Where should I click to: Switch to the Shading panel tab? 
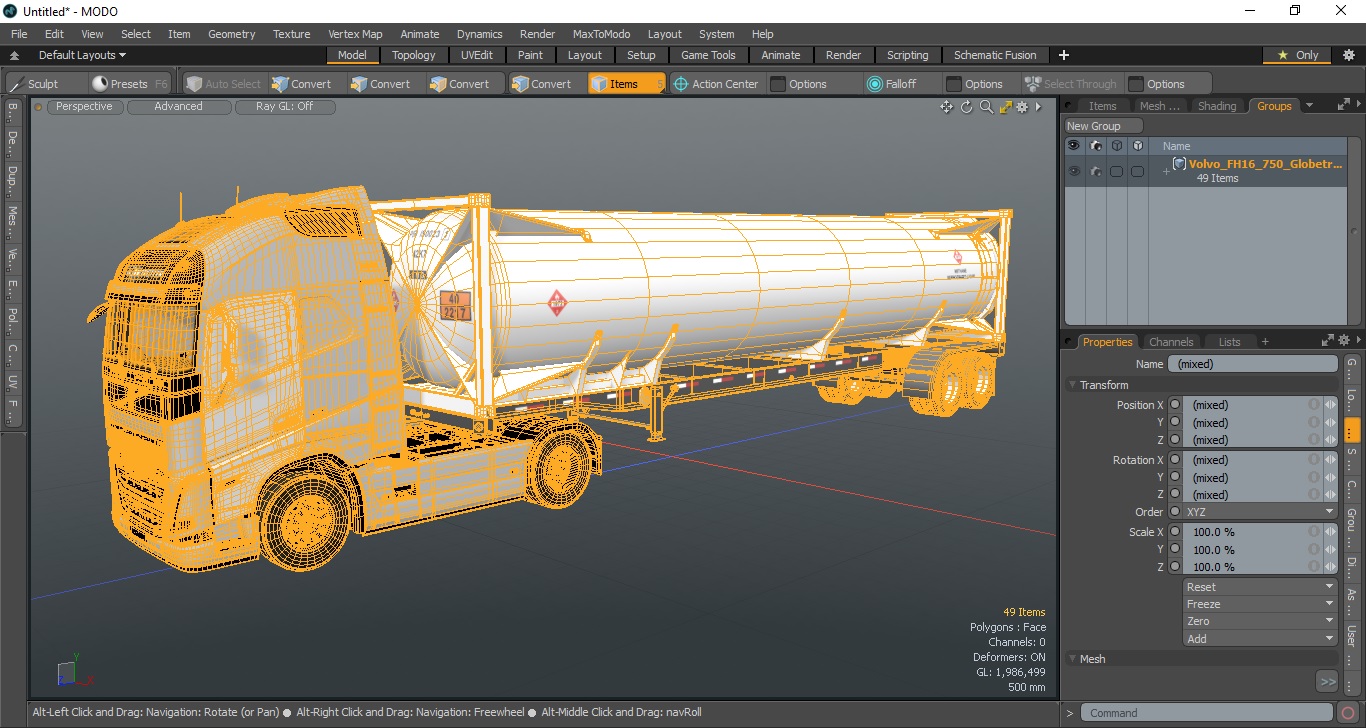coord(1217,106)
